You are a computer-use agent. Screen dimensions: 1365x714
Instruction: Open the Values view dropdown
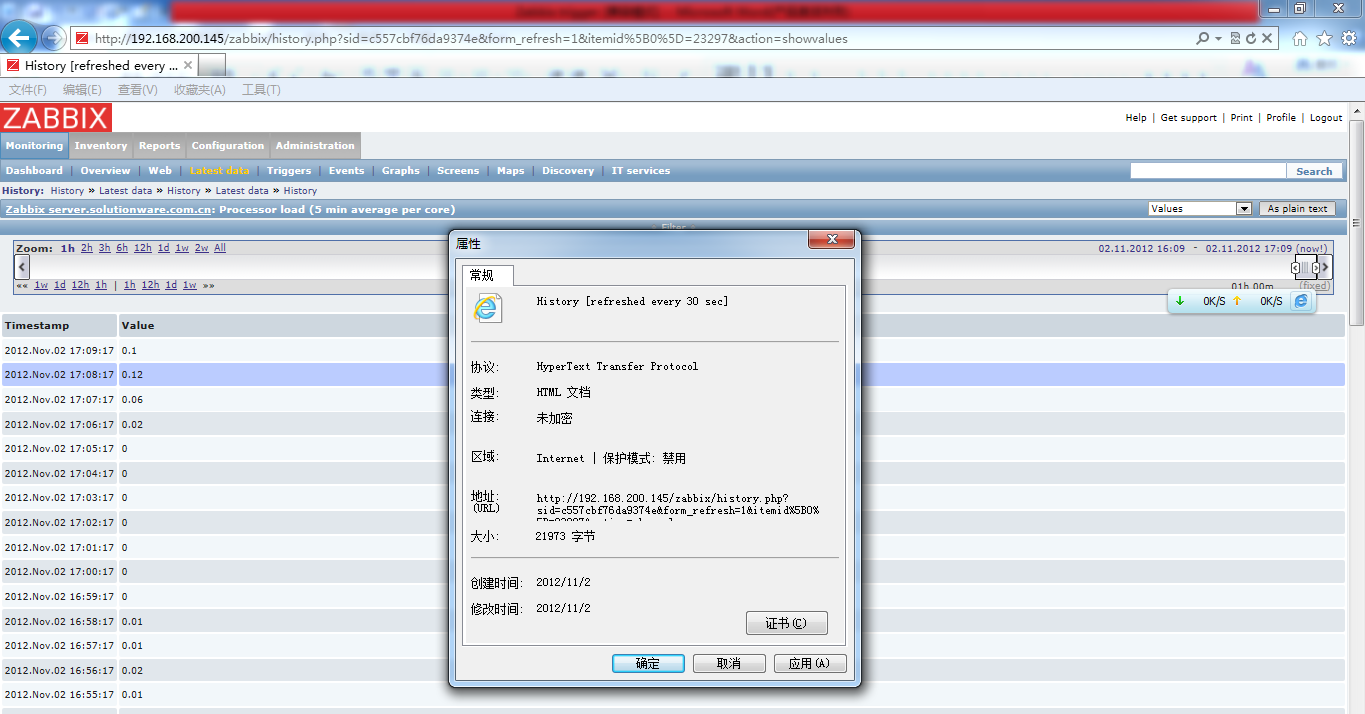click(x=1200, y=209)
